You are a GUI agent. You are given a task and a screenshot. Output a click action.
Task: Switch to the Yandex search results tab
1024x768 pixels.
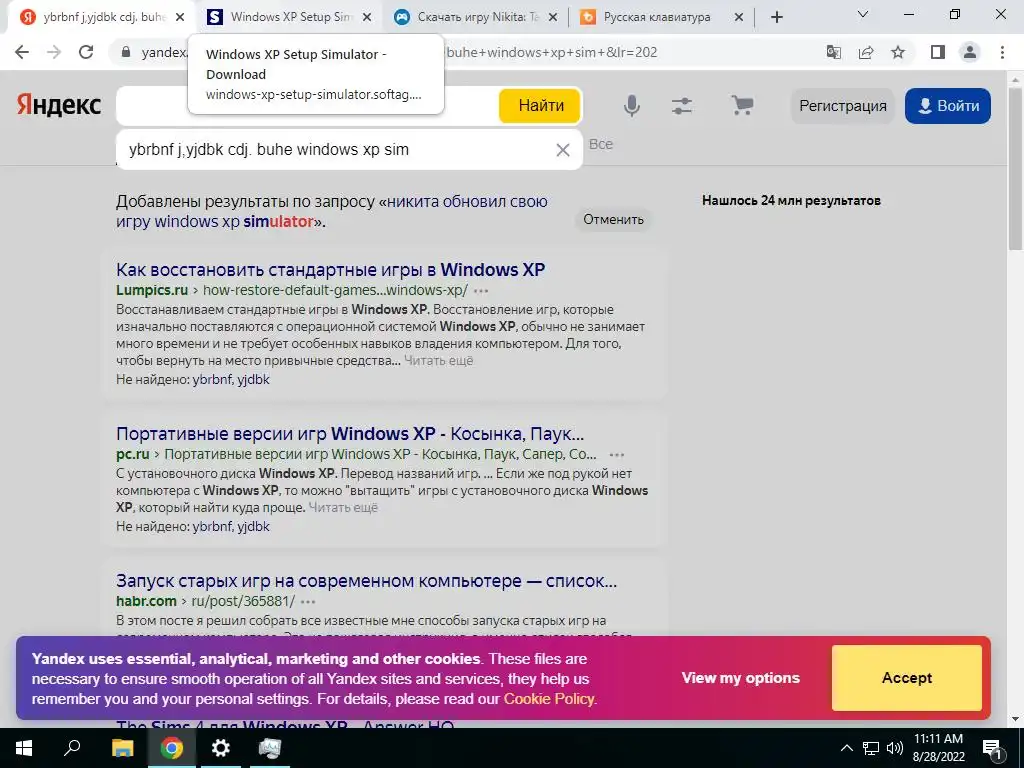[101, 17]
